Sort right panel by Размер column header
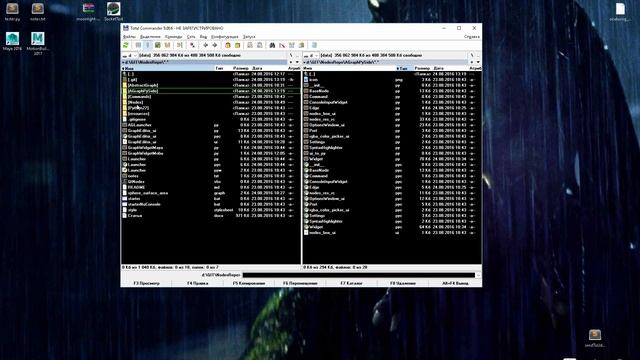The width and height of the screenshot is (640, 360). [422, 68]
